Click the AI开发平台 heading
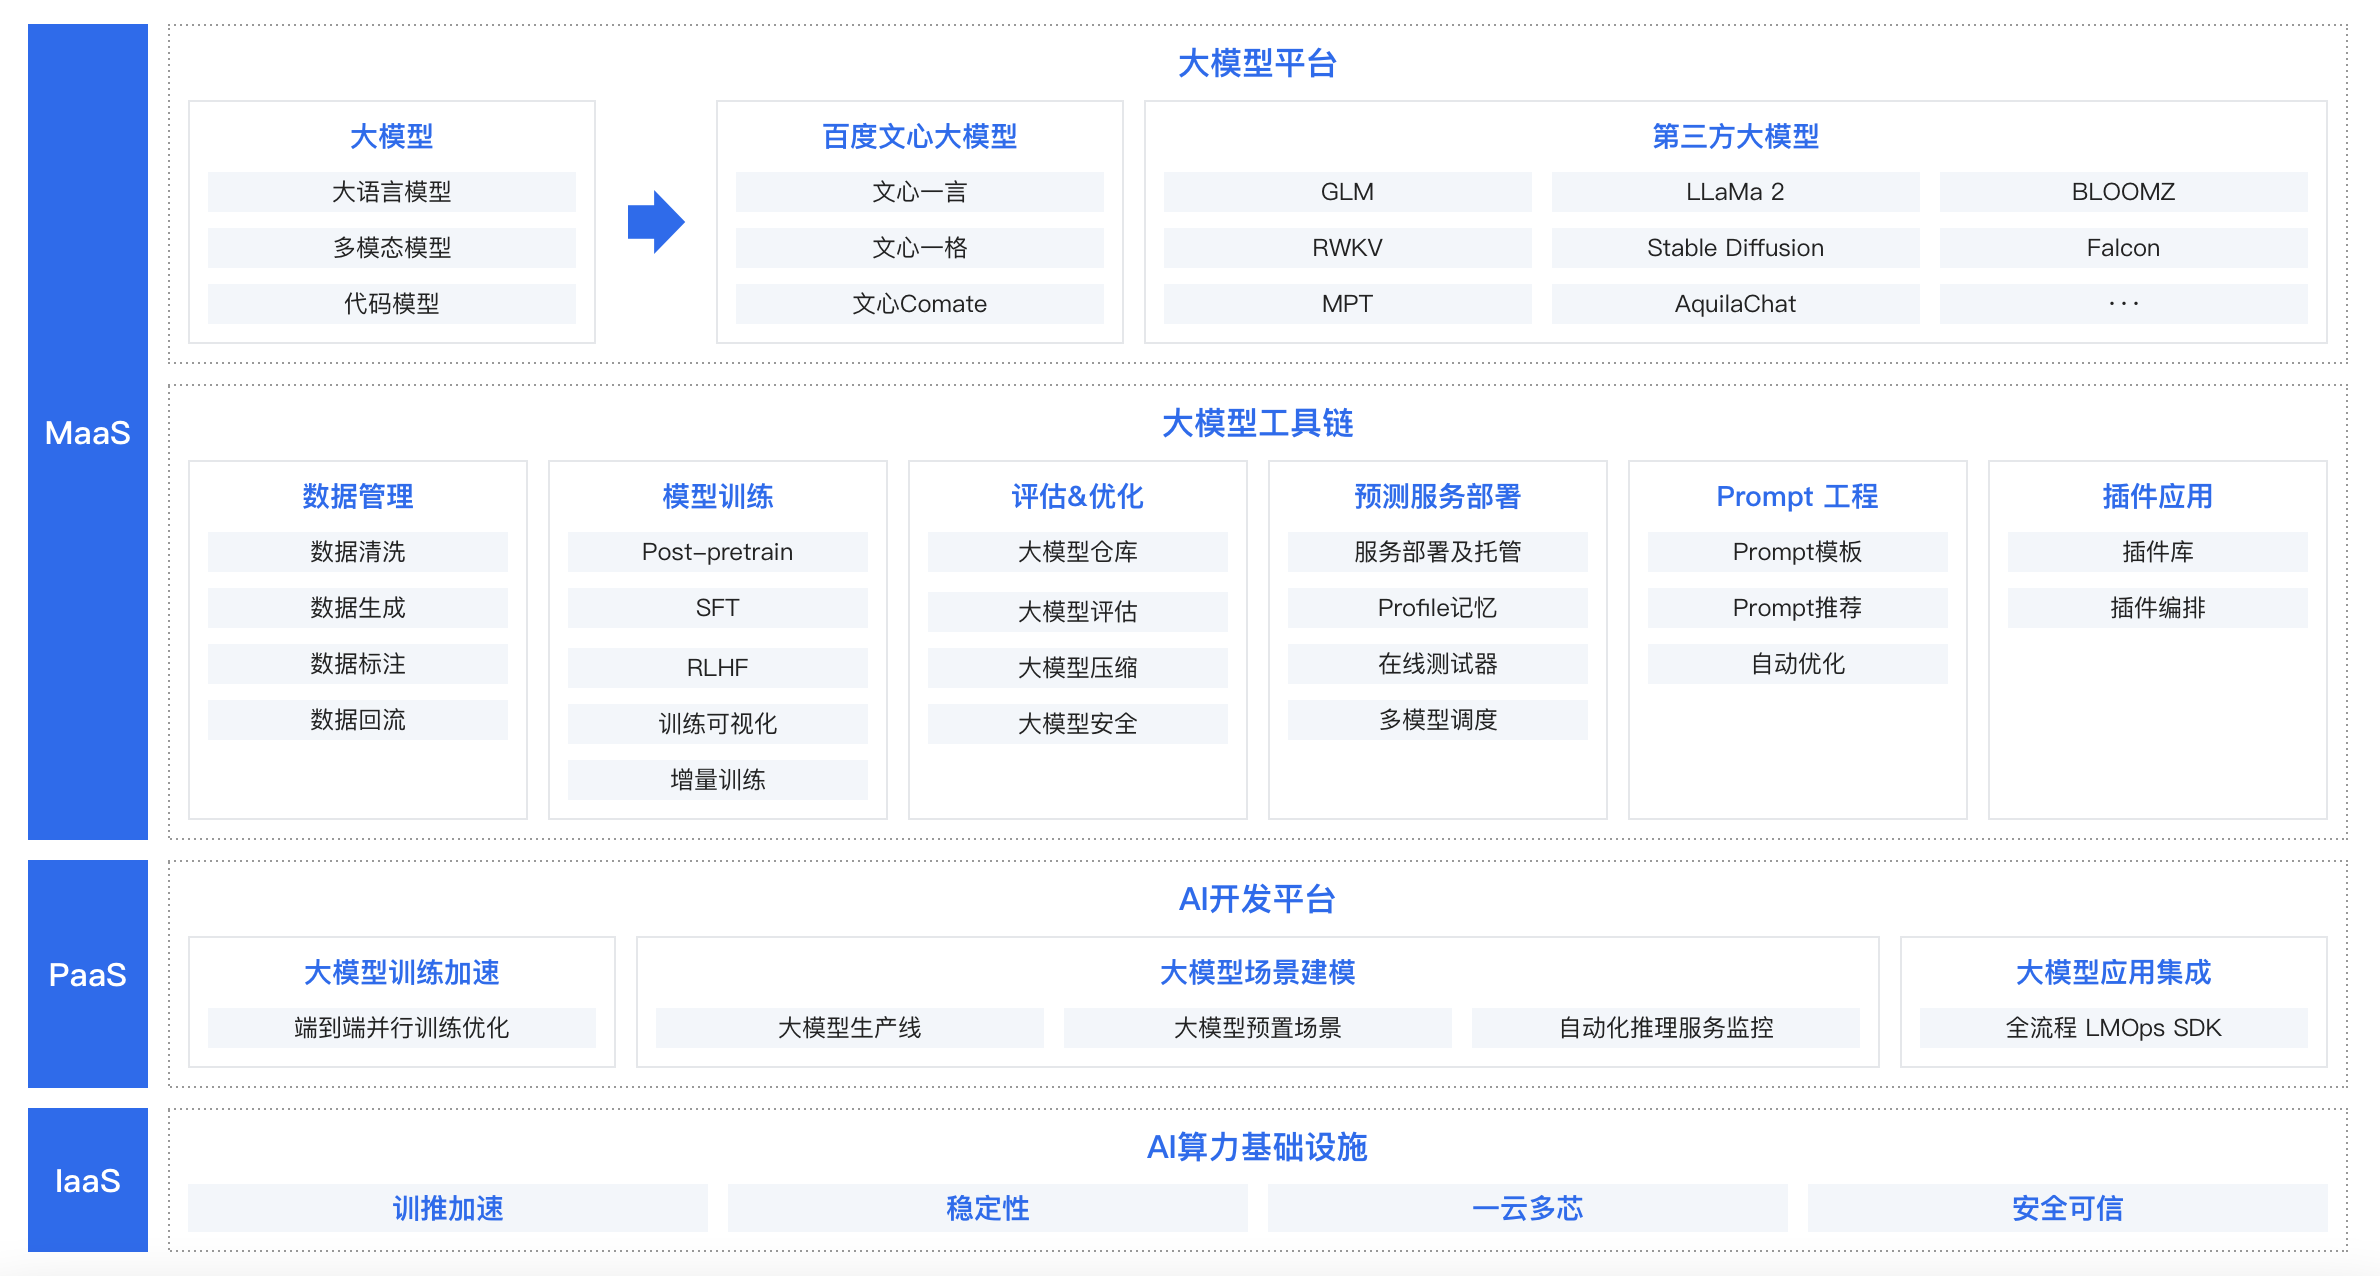The width and height of the screenshot is (2380, 1276). coord(1258,899)
